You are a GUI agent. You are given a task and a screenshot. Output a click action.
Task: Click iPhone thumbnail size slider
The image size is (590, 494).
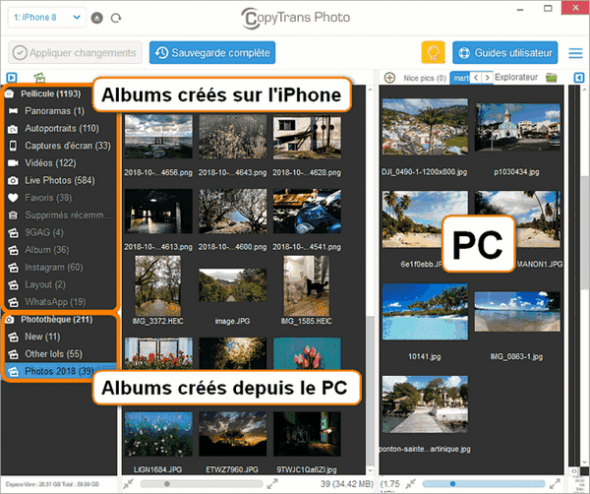point(202,484)
